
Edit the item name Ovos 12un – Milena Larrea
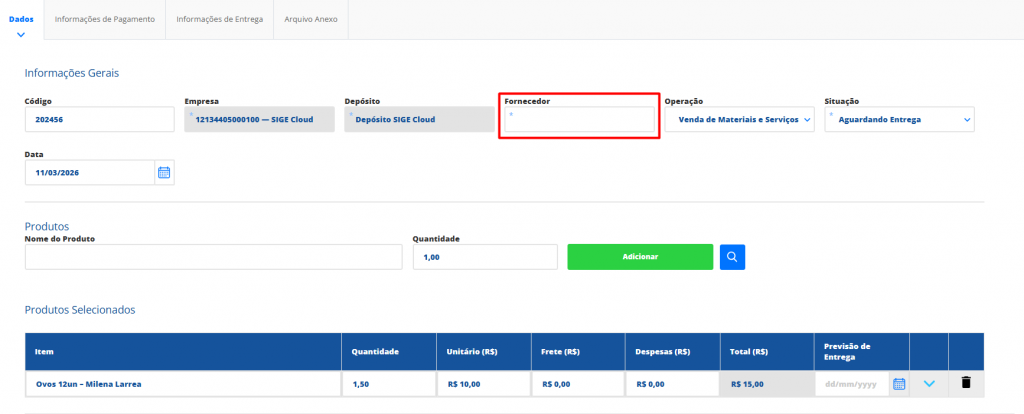(x=183, y=384)
